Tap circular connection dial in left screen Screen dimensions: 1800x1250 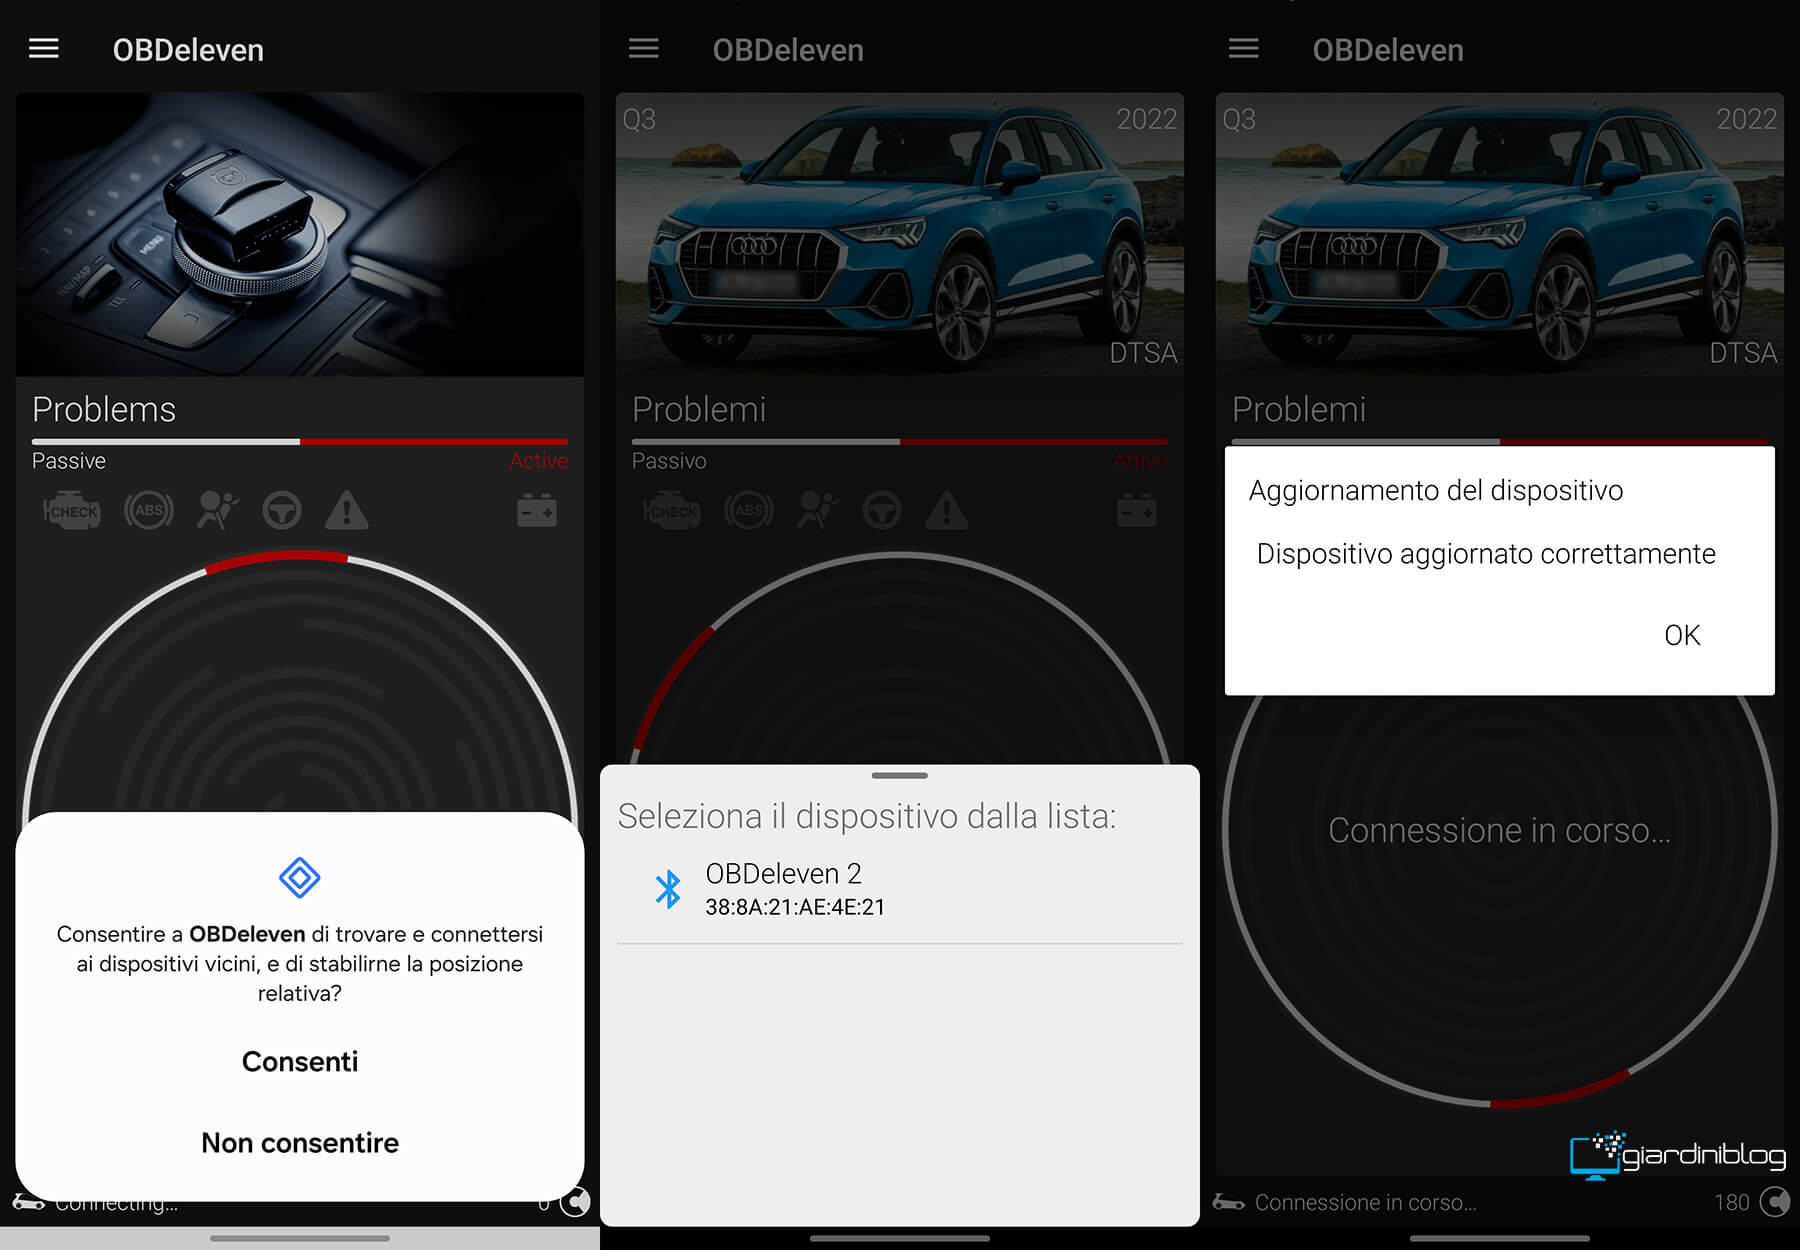point(300,682)
